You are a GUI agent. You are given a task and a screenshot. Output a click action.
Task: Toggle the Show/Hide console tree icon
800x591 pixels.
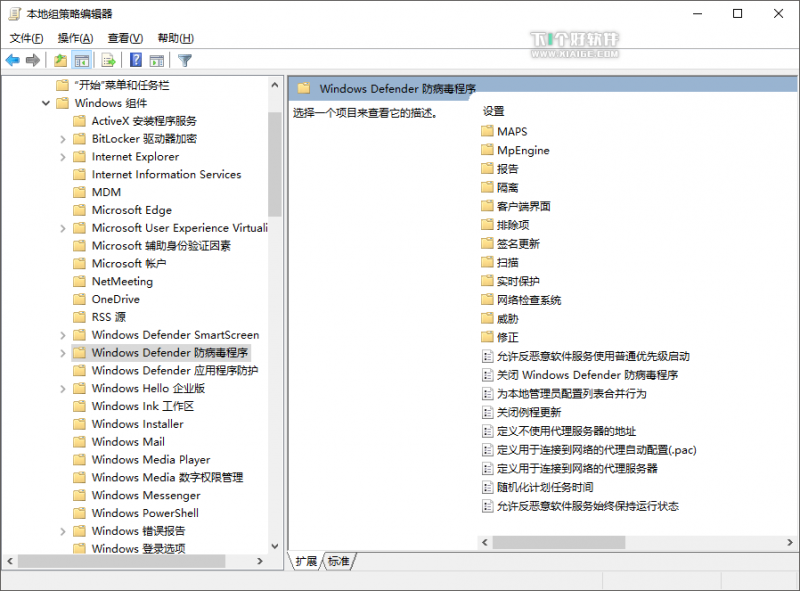click(x=82, y=60)
